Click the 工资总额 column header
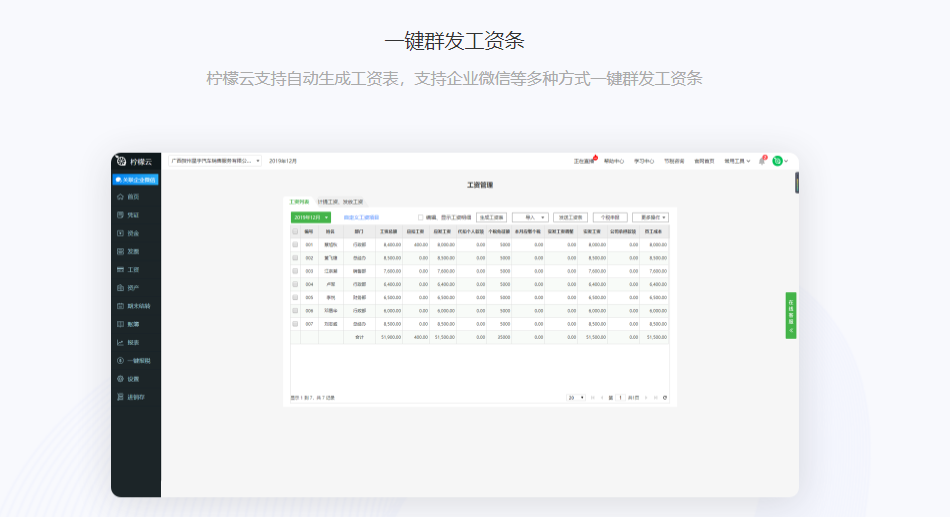Screen dimensions: 950x517 389,232
